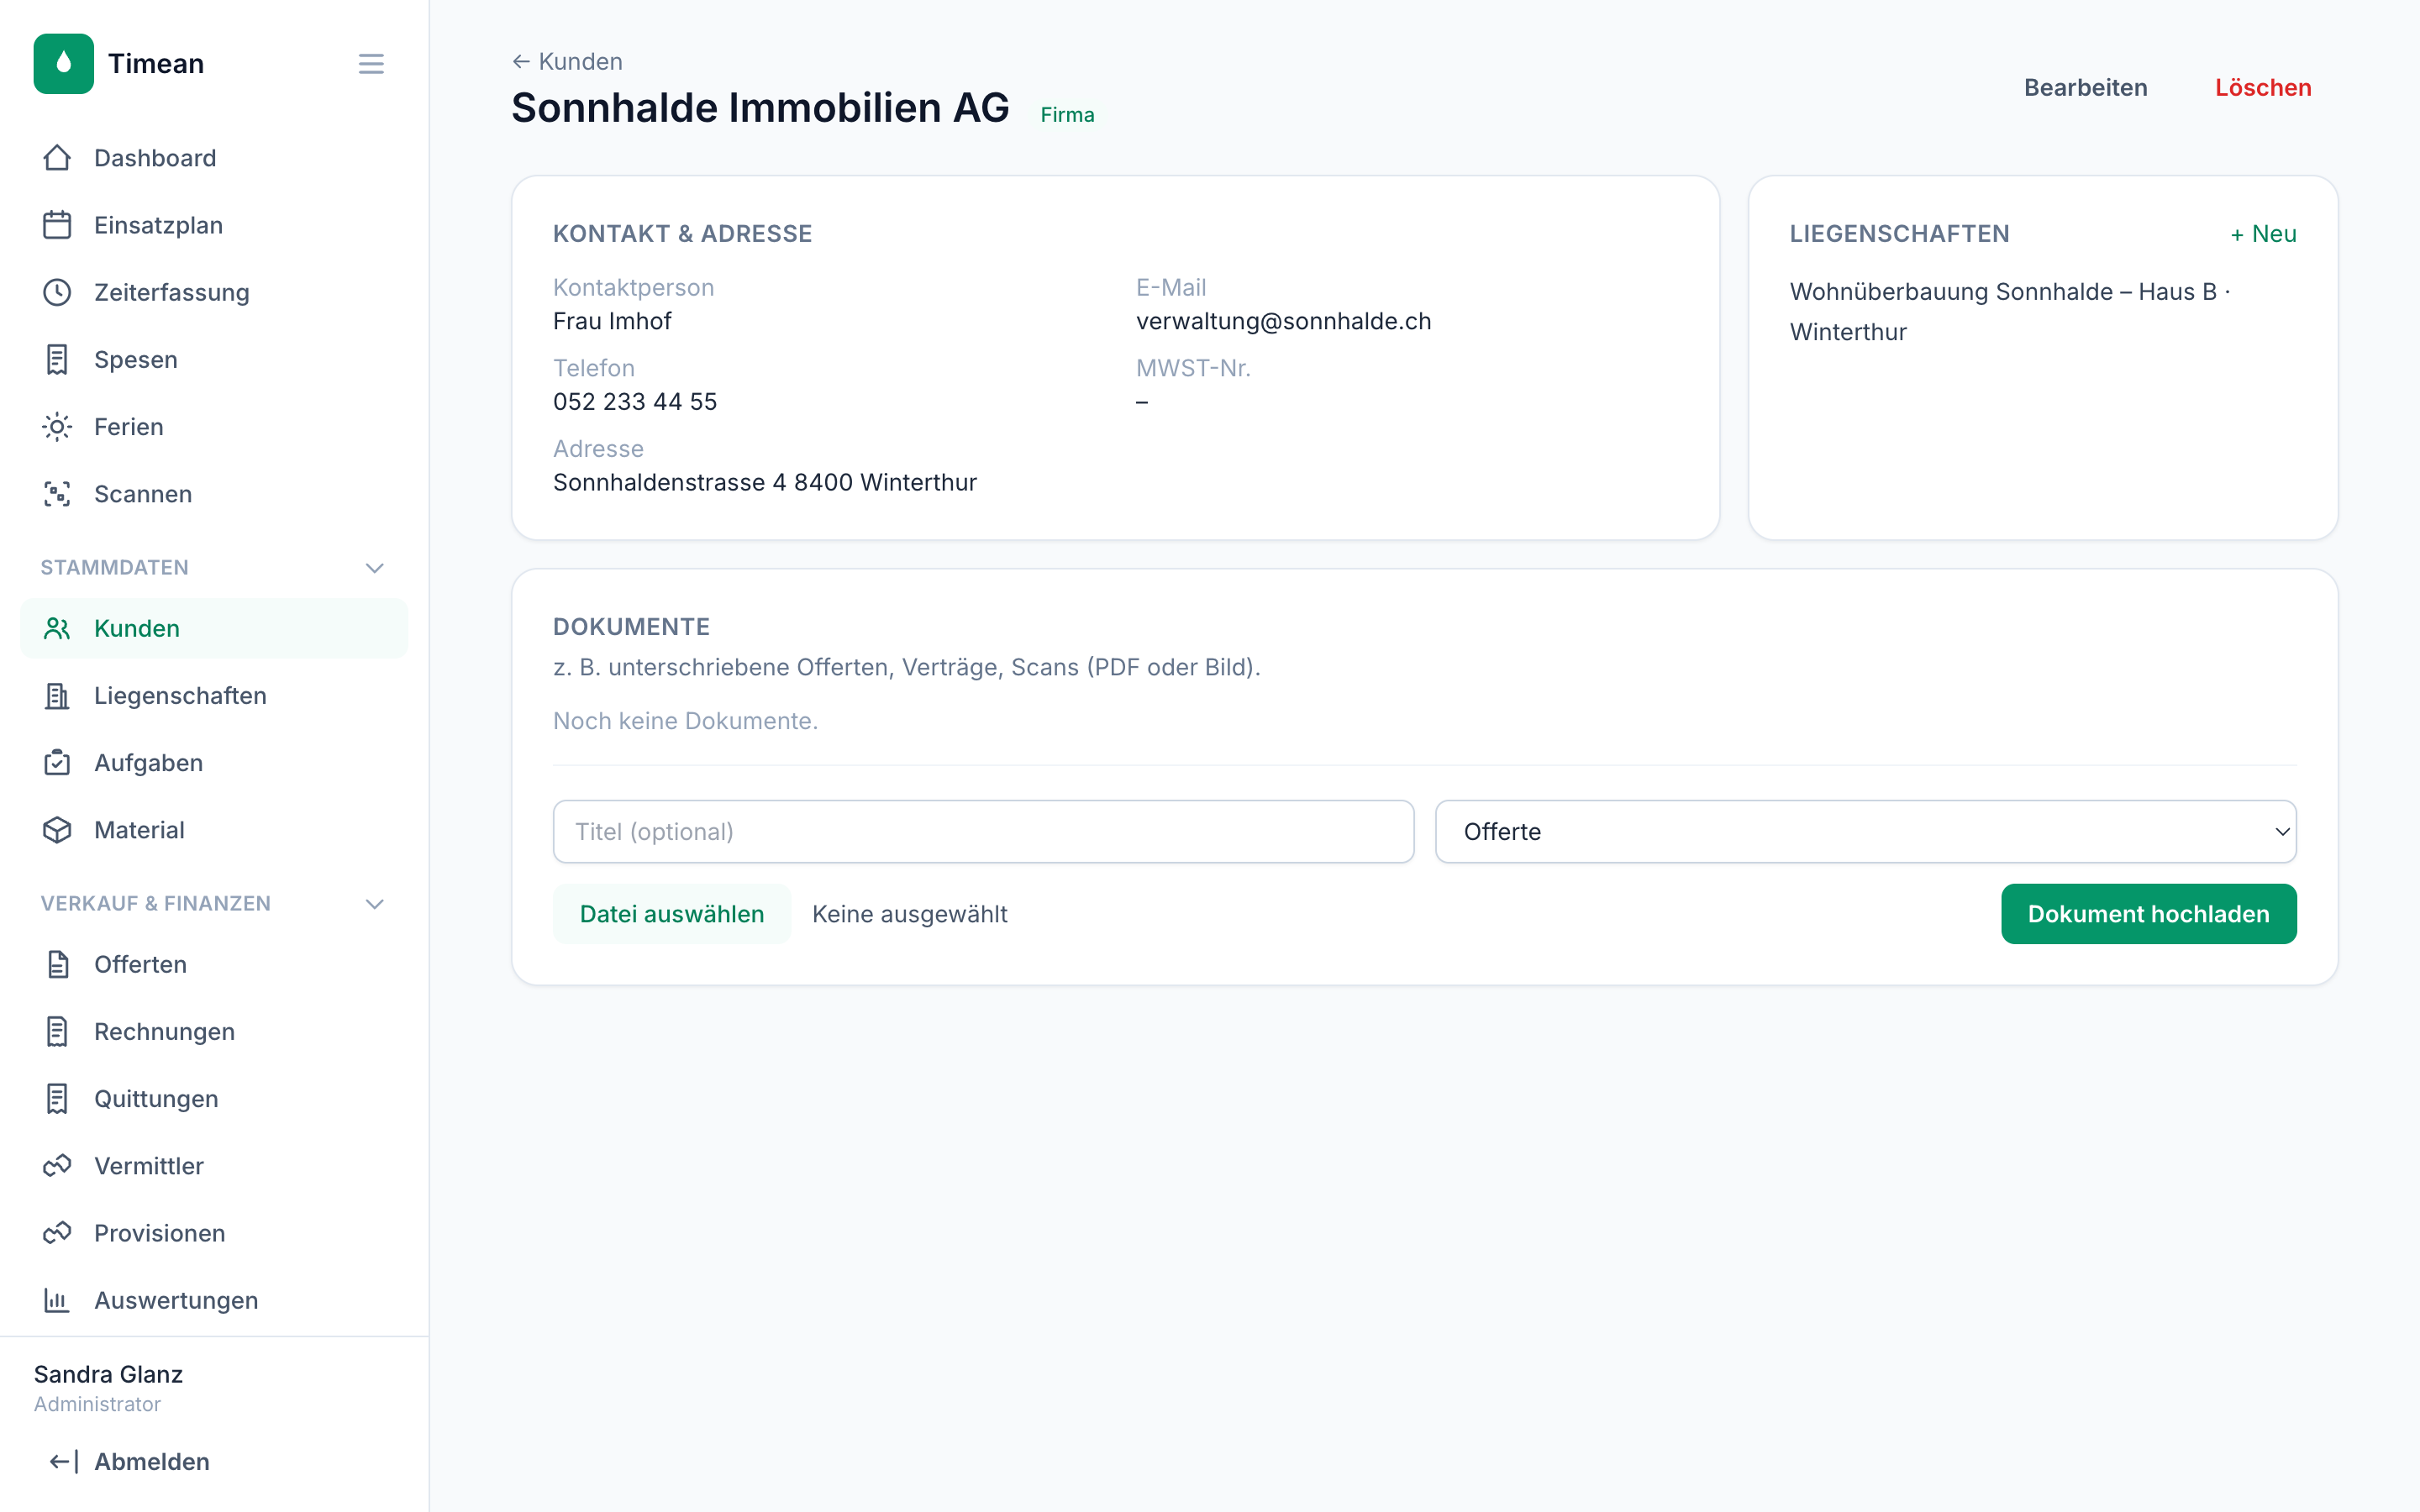This screenshot has width=2420, height=1512.
Task: Click Noch keine Dokumente text
Action: pyautogui.click(x=685, y=721)
